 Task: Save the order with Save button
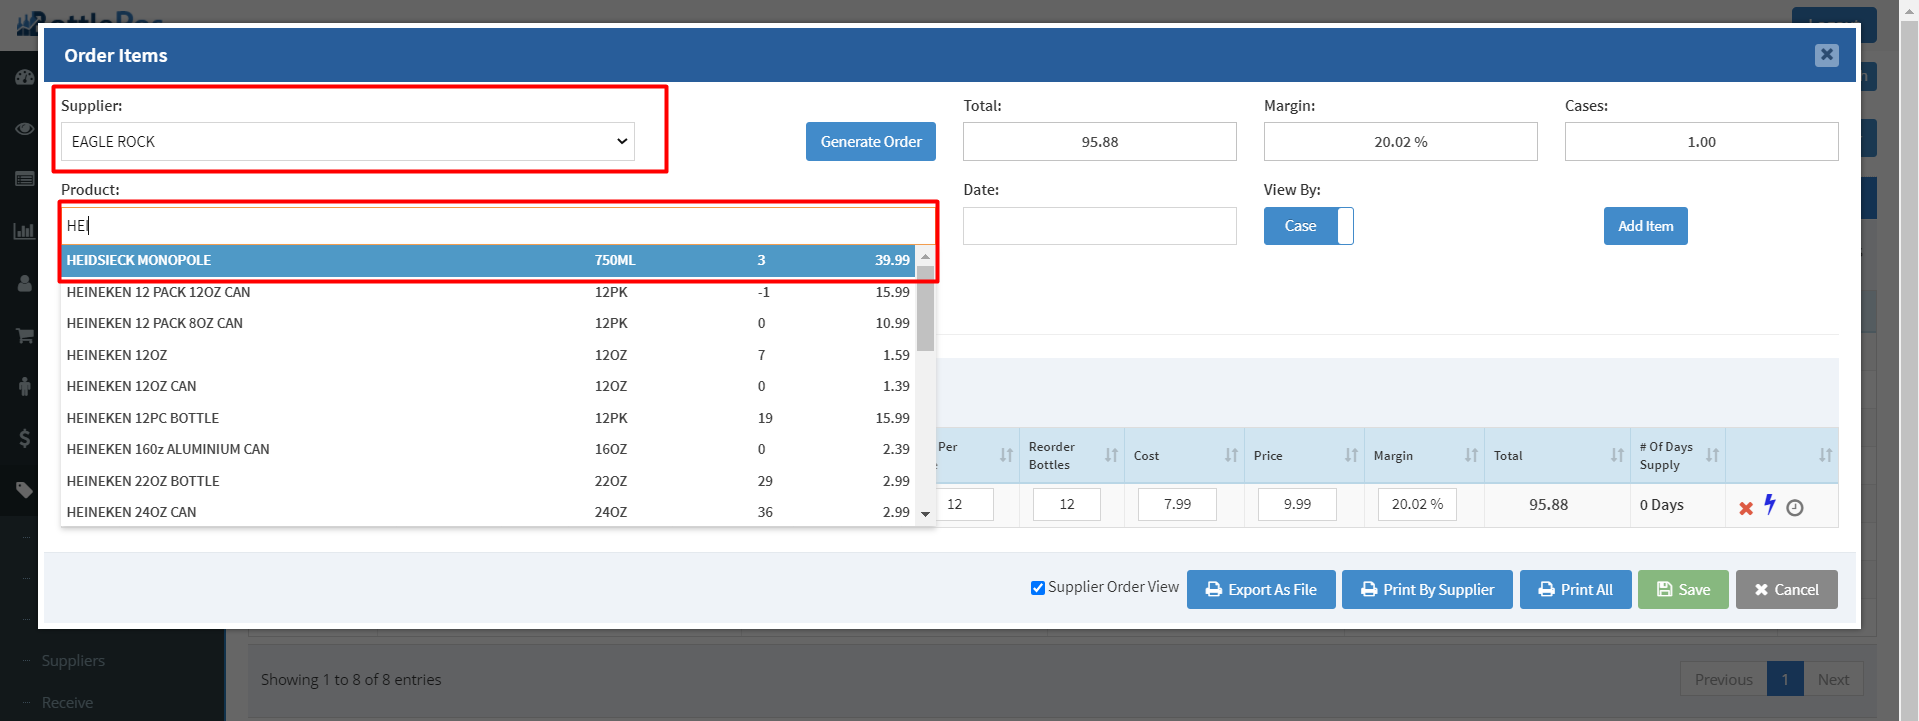point(1683,590)
